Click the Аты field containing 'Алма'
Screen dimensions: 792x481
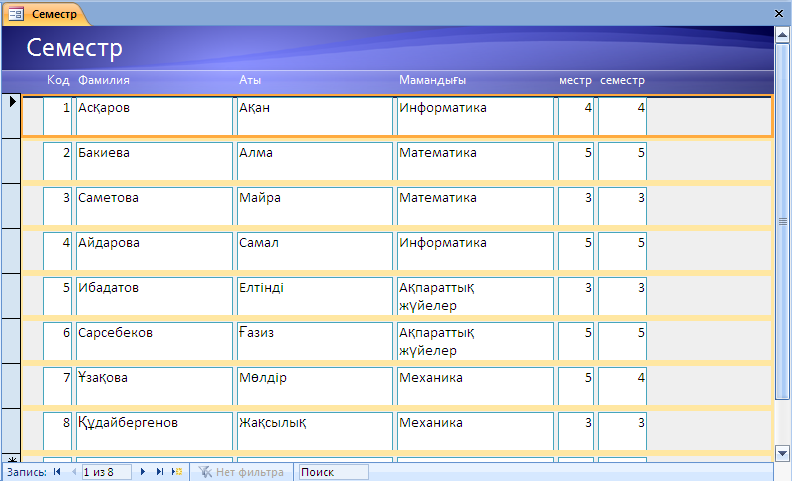(315, 161)
